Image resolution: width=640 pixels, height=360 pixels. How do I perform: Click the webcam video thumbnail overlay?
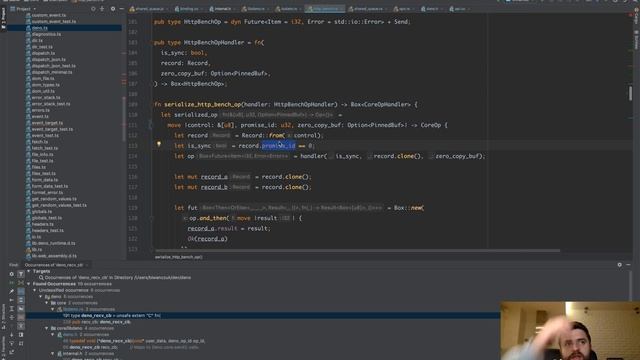coord(570,331)
